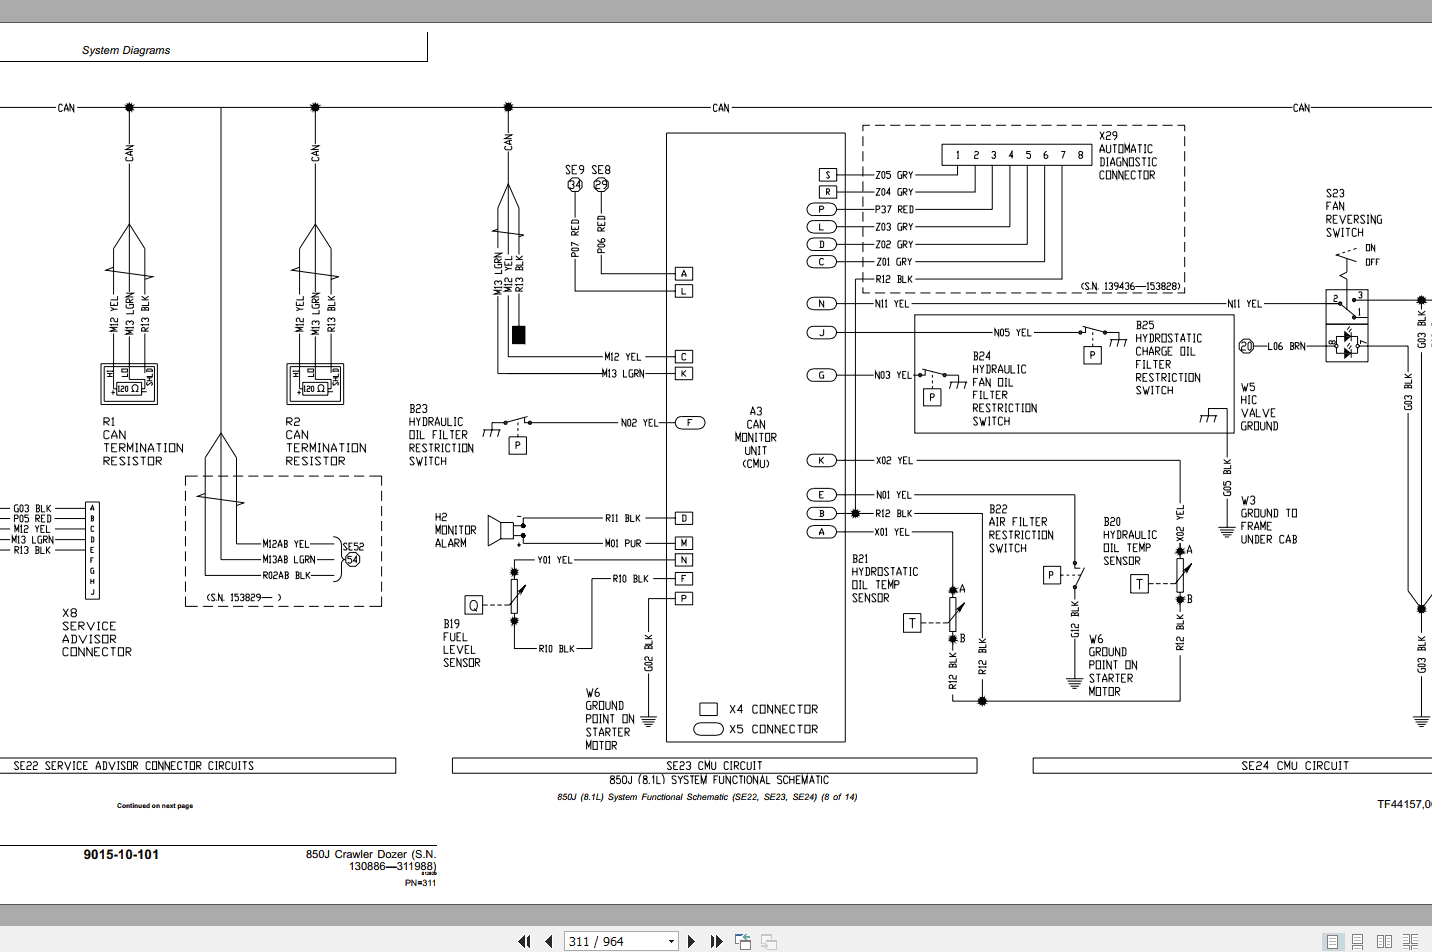The image size is (1432, 952).
Task: Switch to two-page facing layout
Action: (1384, 941)
